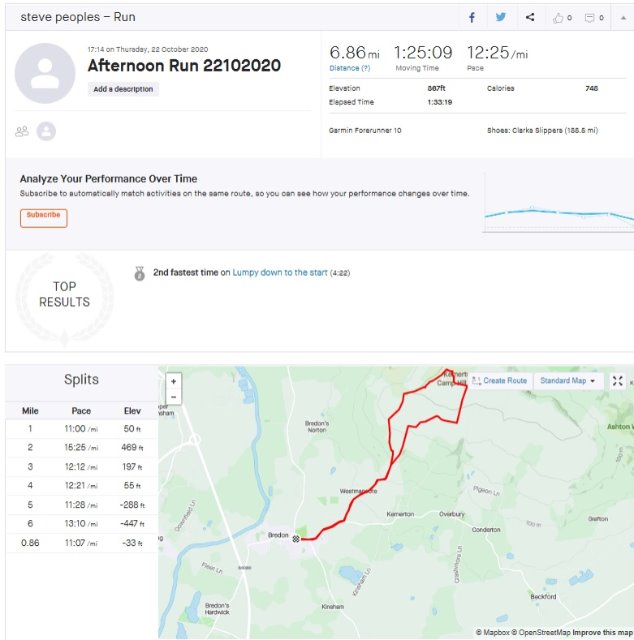Expand the map to fullscreen

618,381
